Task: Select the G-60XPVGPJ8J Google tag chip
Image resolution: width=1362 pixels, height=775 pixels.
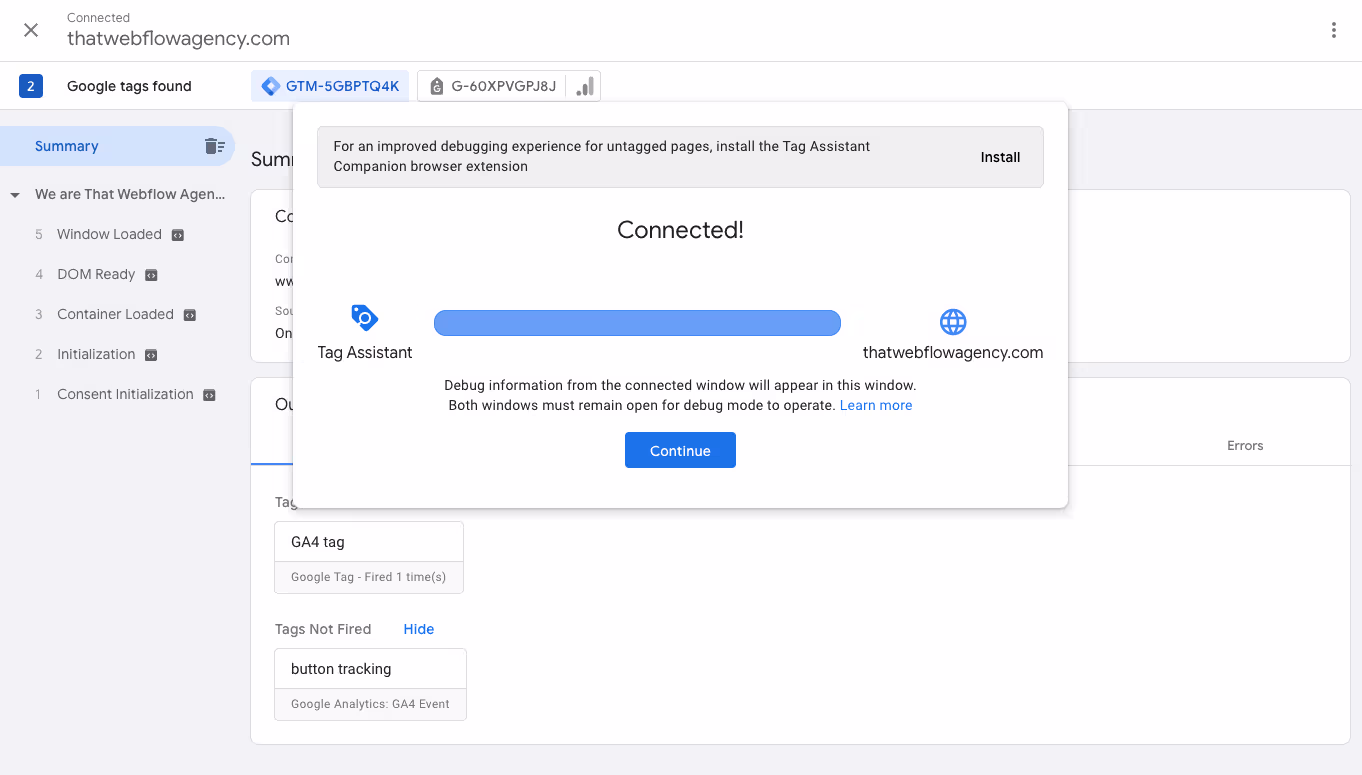Action: click(492, 86)
